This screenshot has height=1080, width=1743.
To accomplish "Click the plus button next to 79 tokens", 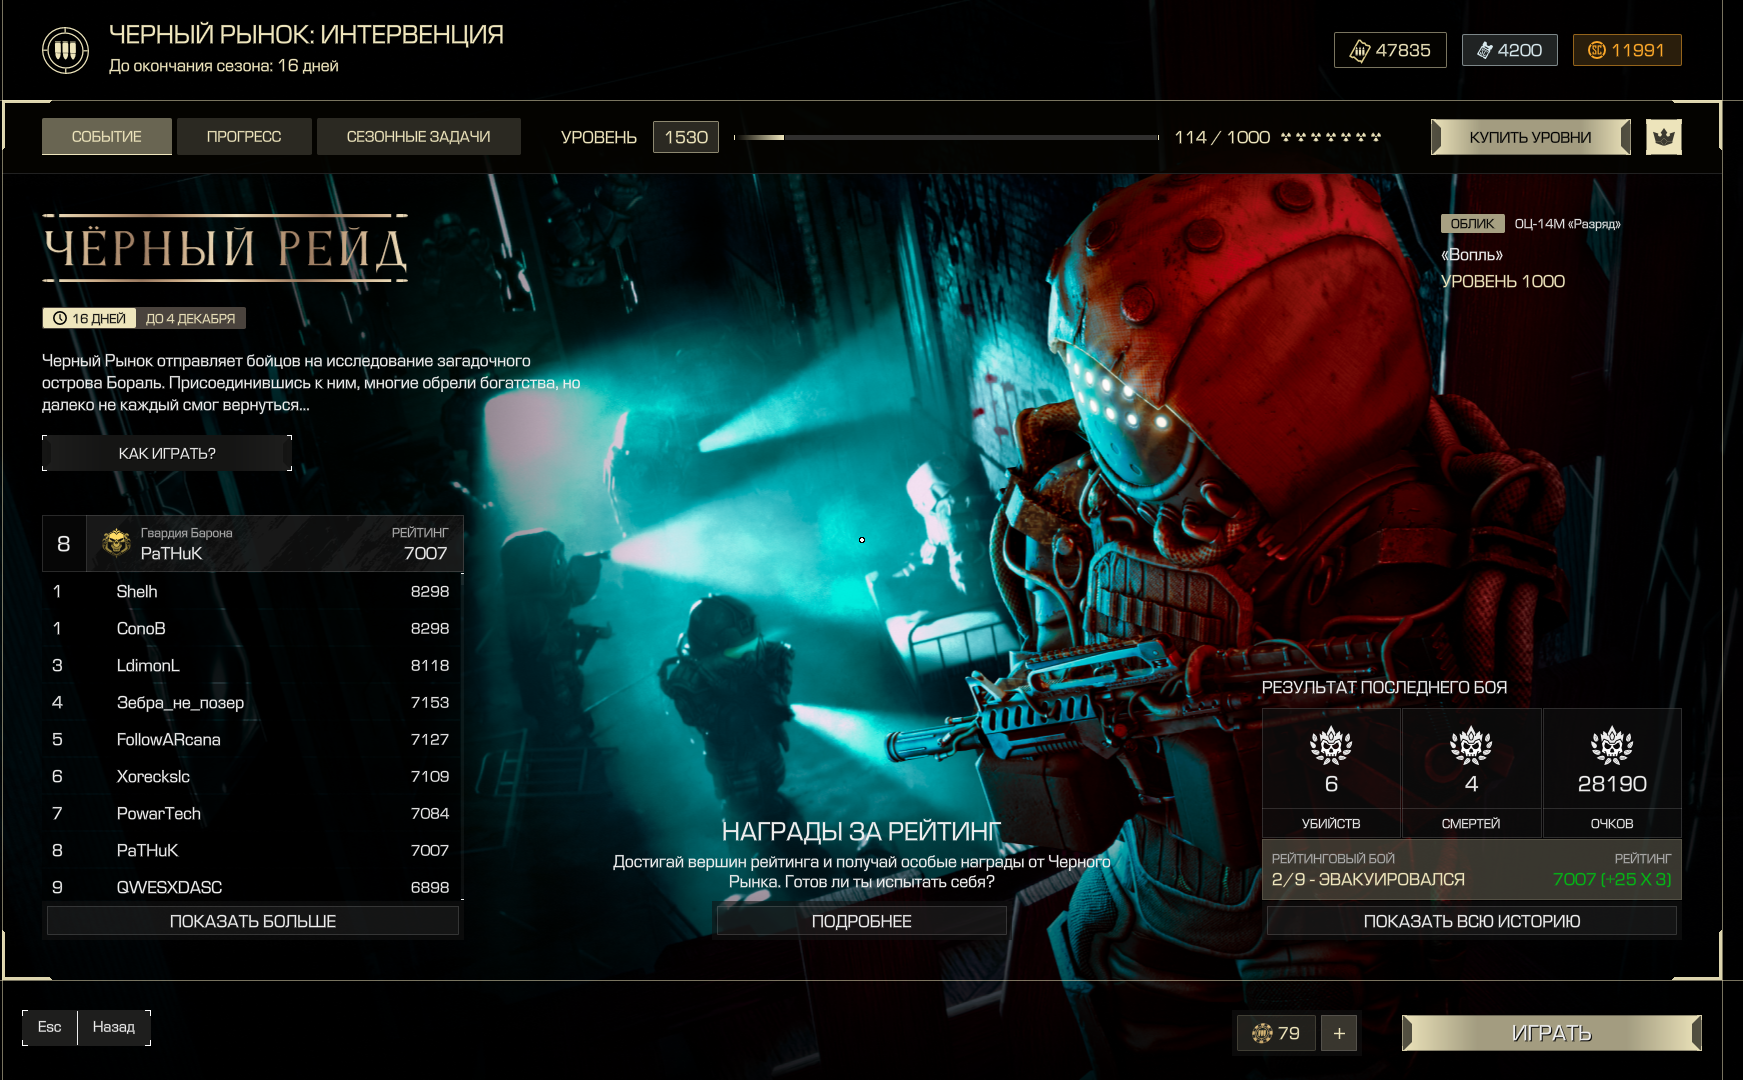I will click(x=1339, y=1033).
